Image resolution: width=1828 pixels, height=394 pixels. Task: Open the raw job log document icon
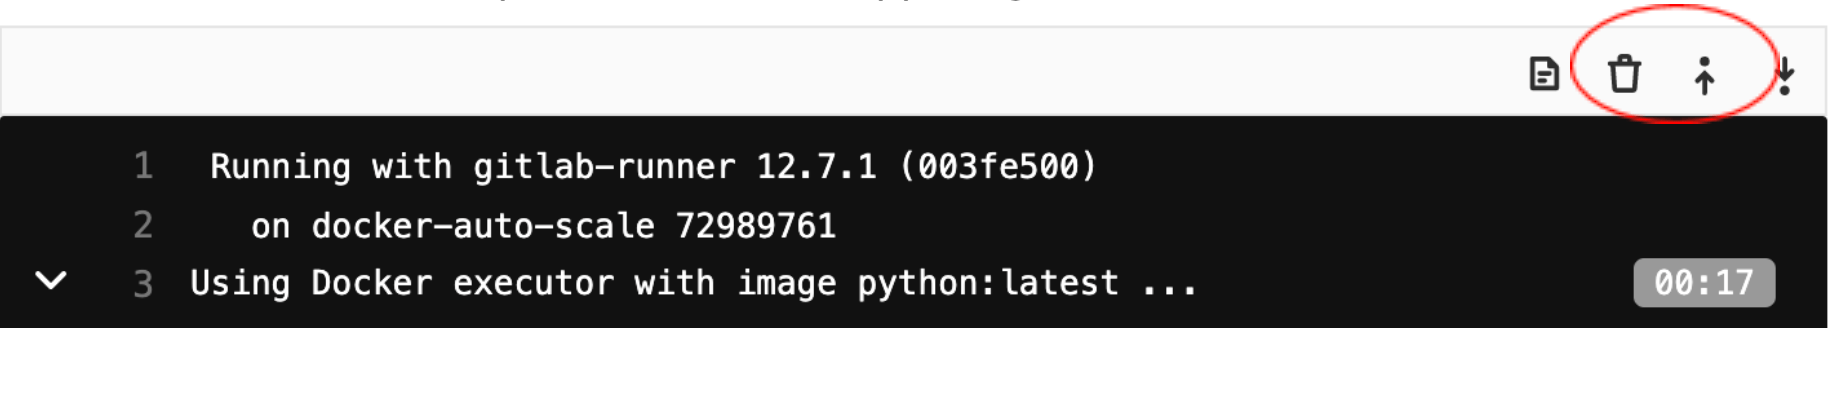[x=1544, y=74]
